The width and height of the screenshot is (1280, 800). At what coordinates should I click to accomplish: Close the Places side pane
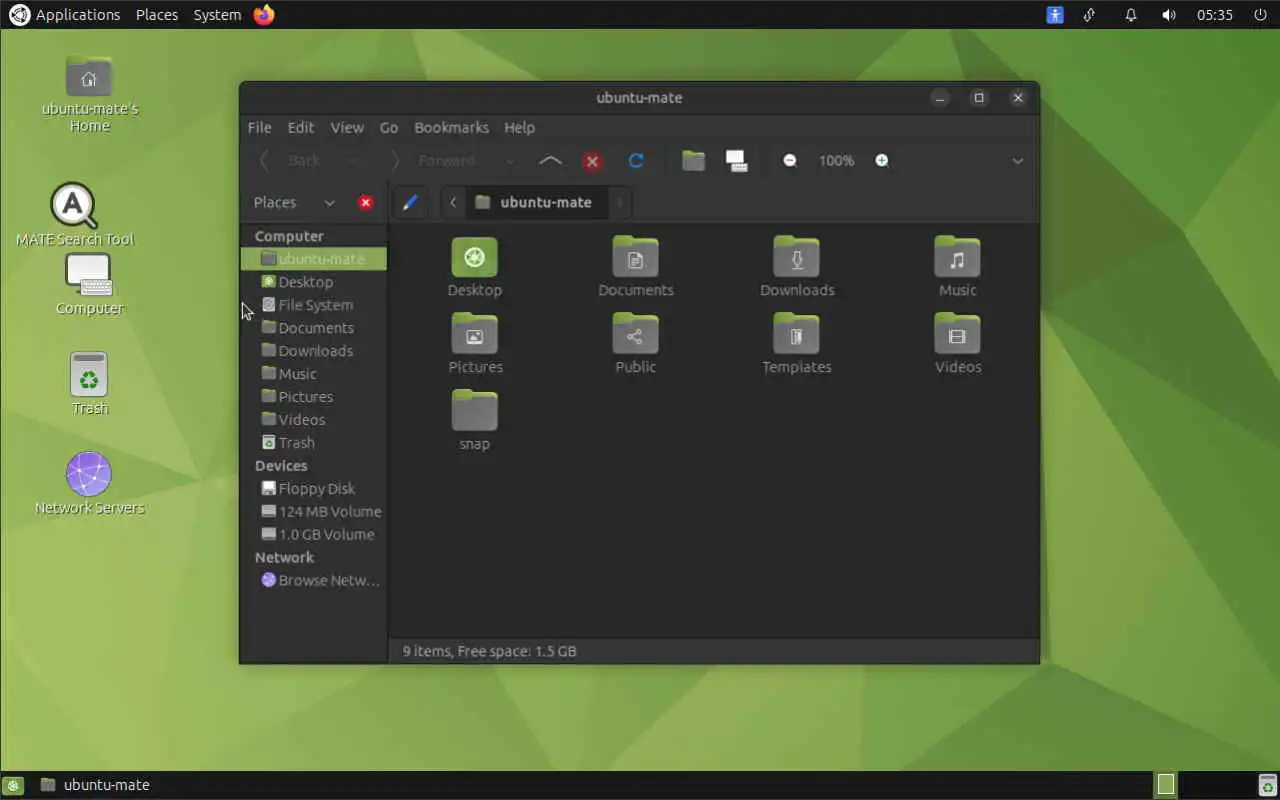[x=366, y=202]
